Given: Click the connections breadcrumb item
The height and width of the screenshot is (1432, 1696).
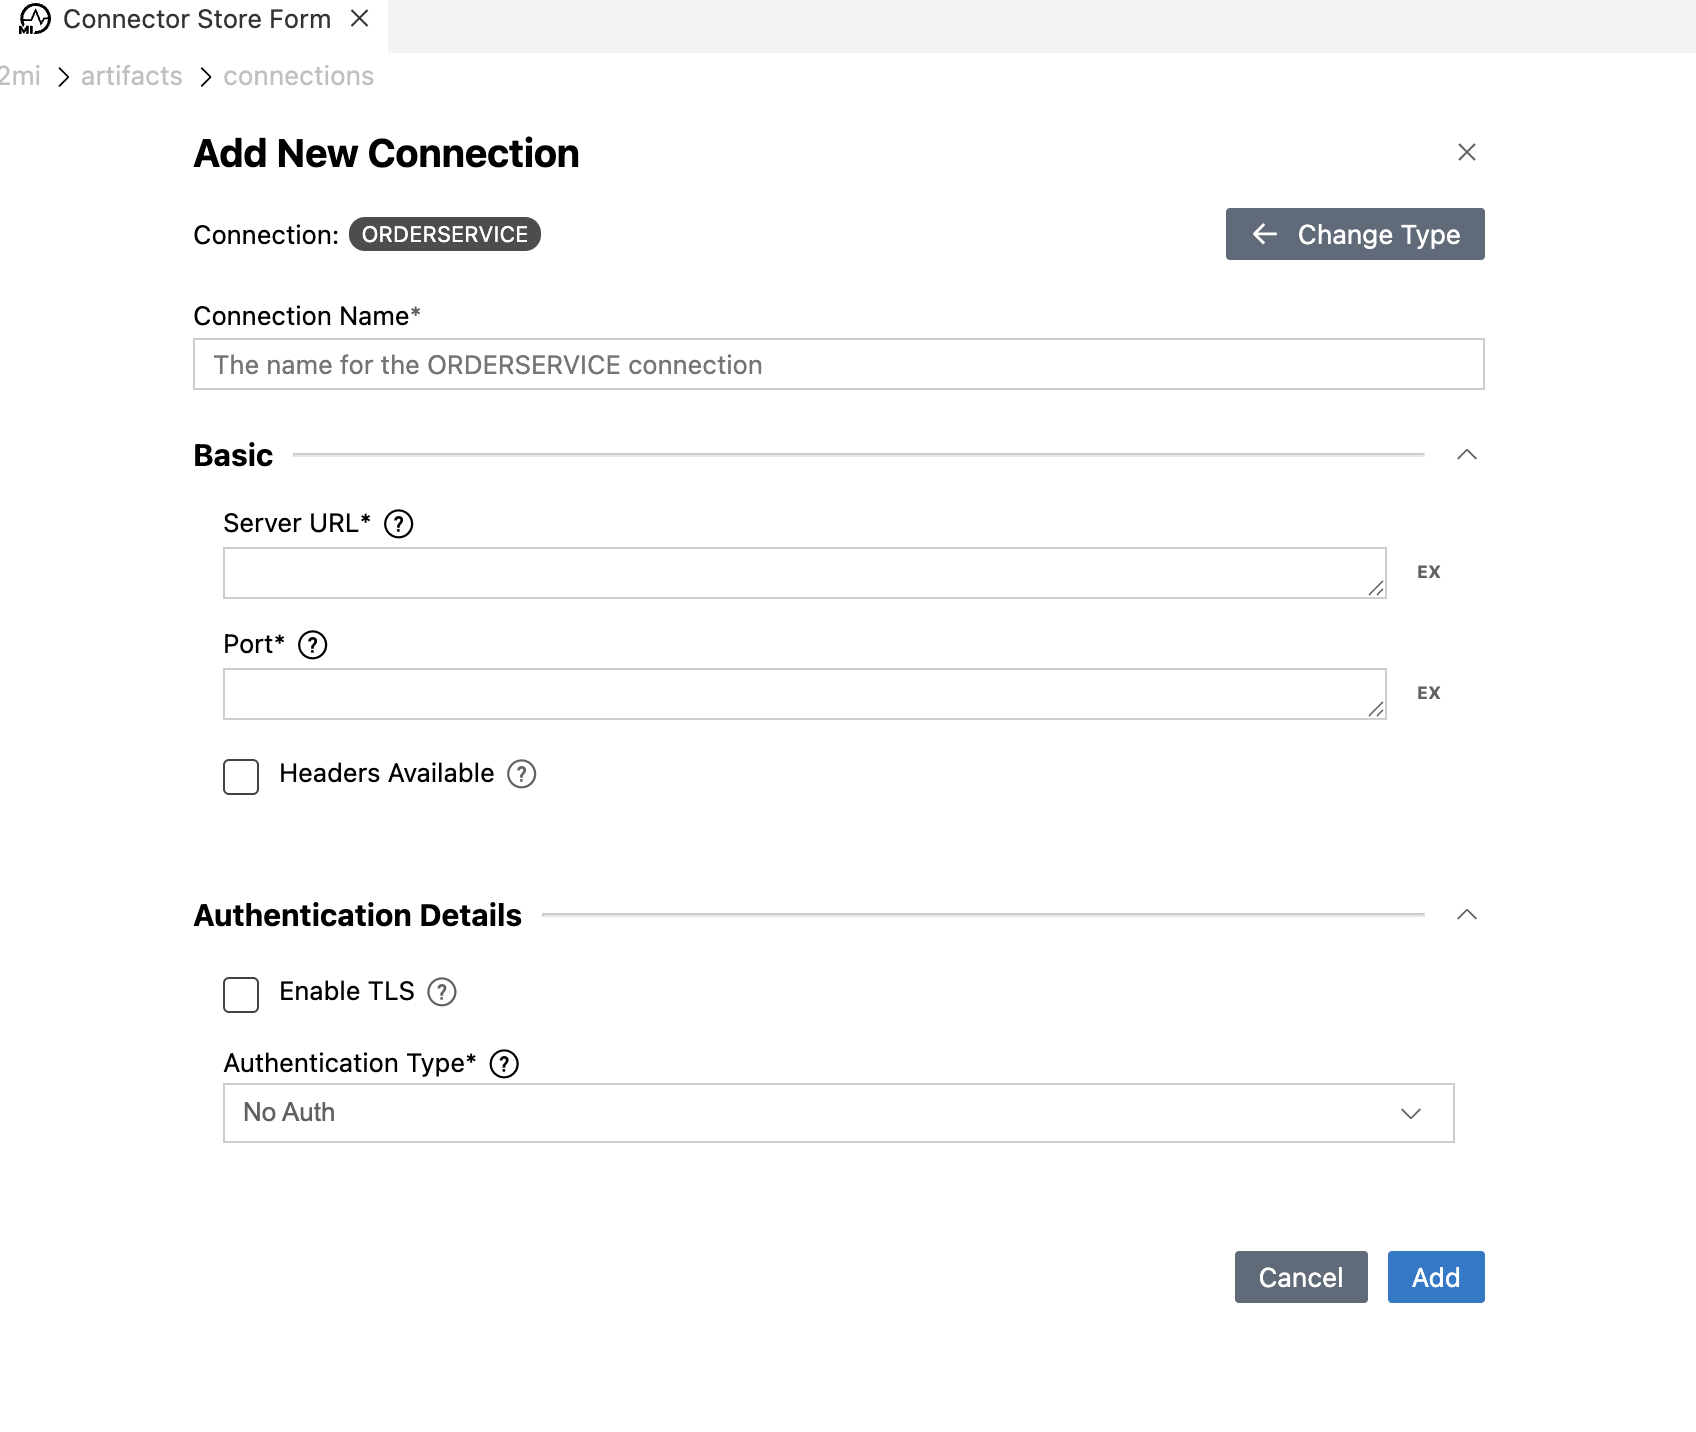Looking at the screenshot, I should point(299,76).
